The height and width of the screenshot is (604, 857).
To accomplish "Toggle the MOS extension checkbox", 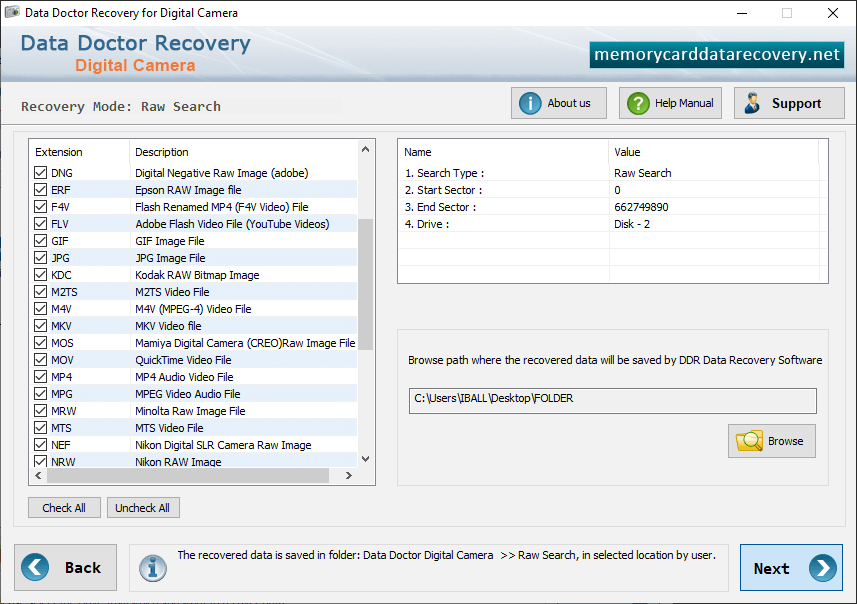I will pyautogui.click(x=40, y=343).
